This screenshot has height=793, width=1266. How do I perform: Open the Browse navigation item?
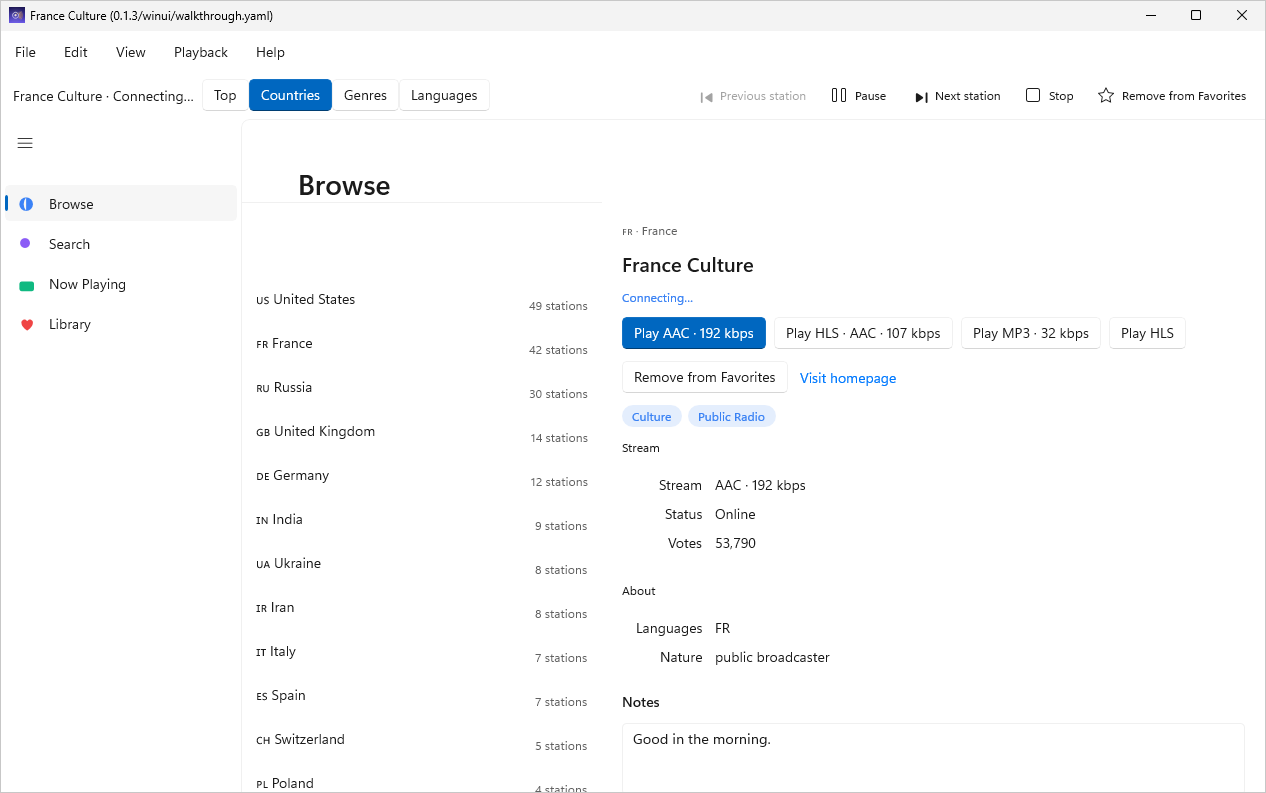[x=121, y=203]
